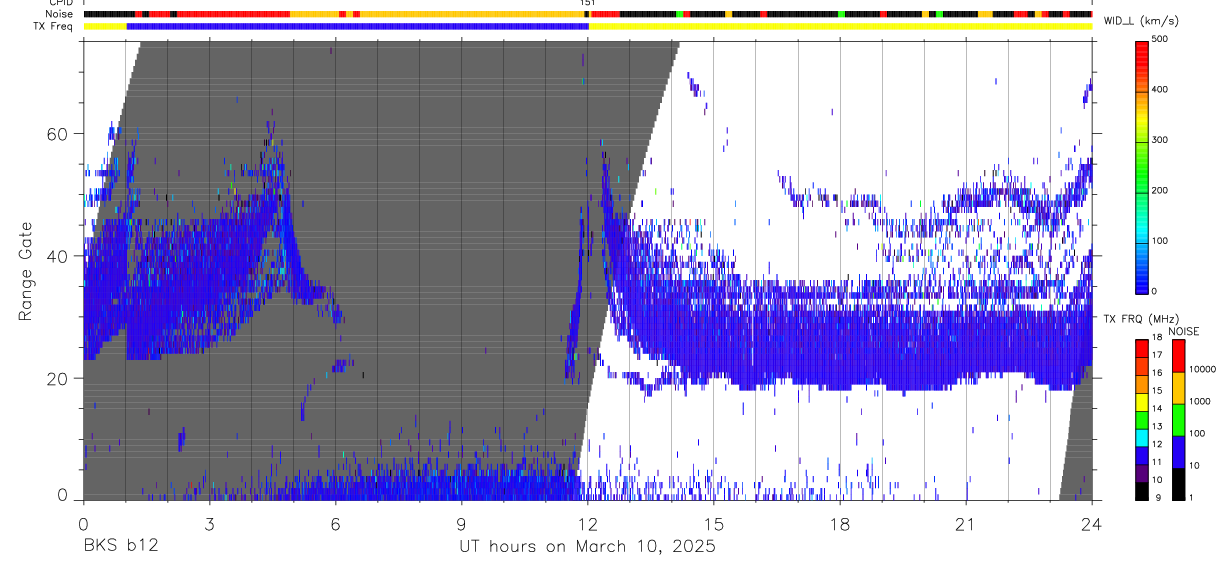Image resolution: width=1228 pixels, height=567 pixels.
Task: Click x-axis hour tick label '12'
Action: [x=588, y=524]
